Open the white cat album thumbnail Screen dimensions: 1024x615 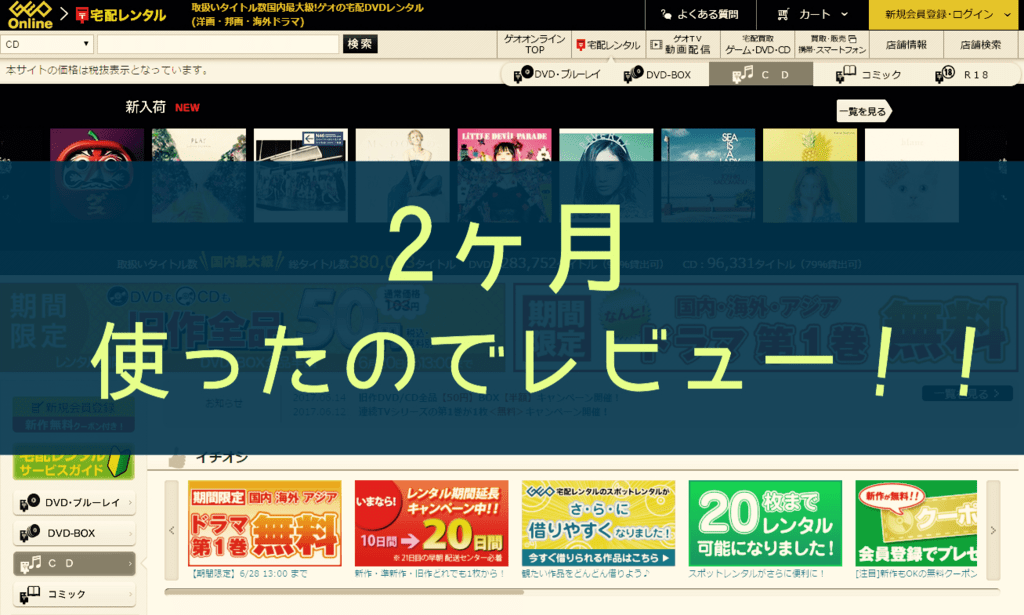click(912, 175)
